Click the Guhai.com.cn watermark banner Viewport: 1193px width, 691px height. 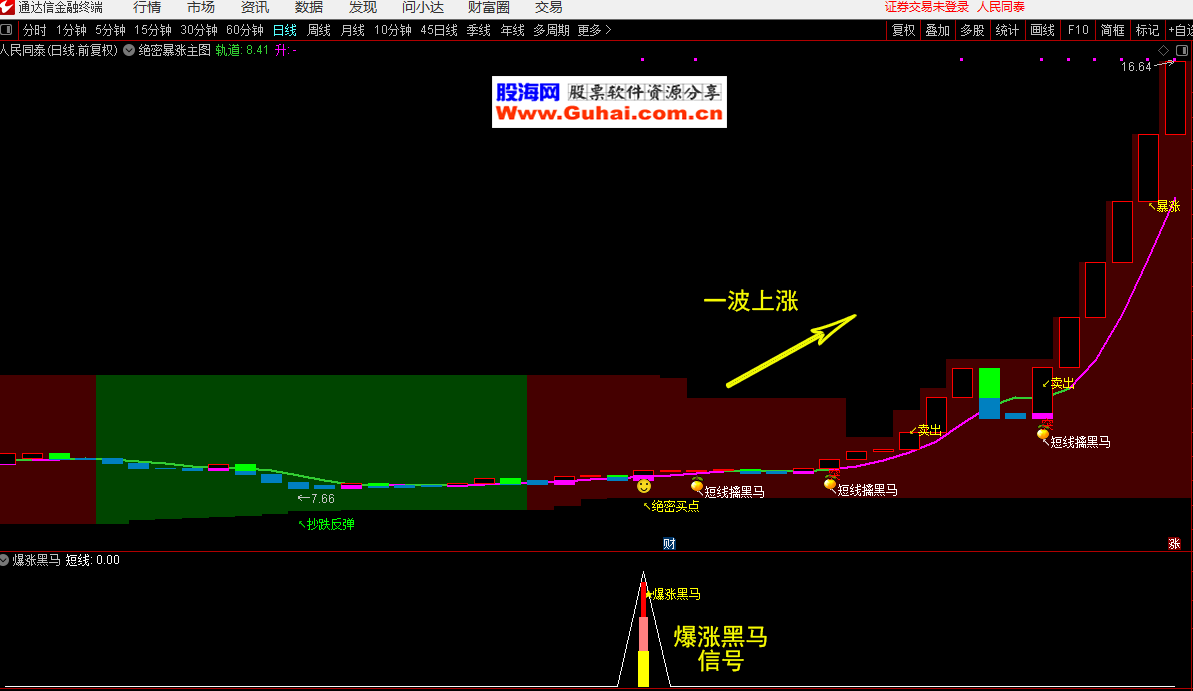click(609, 103)
